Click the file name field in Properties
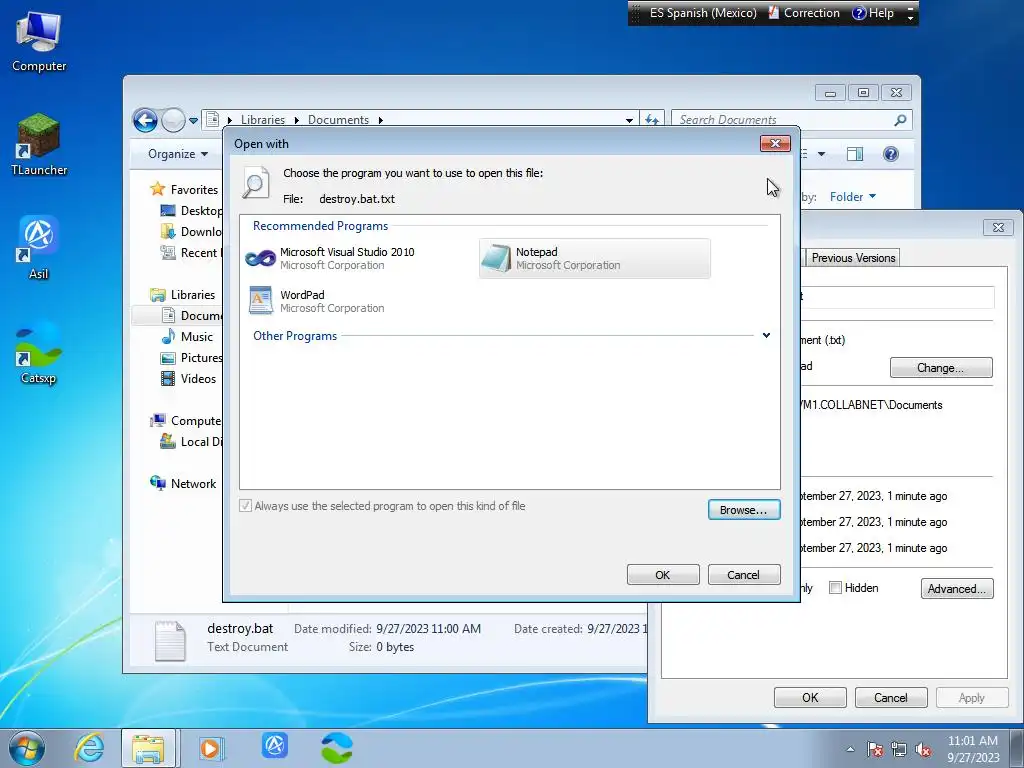1024x768 pixels. tap(896, 297)
